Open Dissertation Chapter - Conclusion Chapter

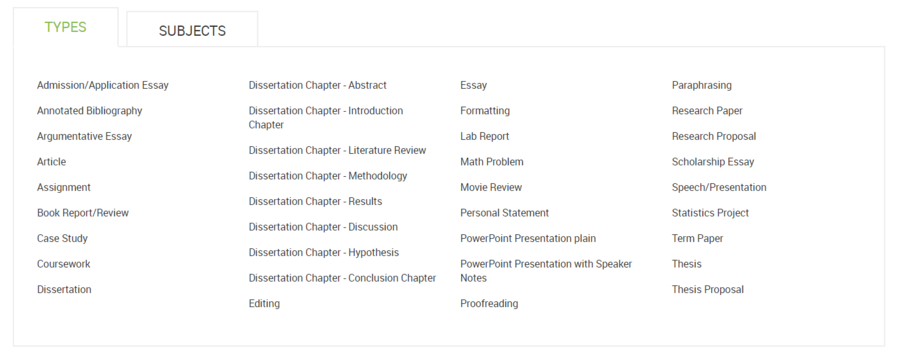[x=342, y=278]
